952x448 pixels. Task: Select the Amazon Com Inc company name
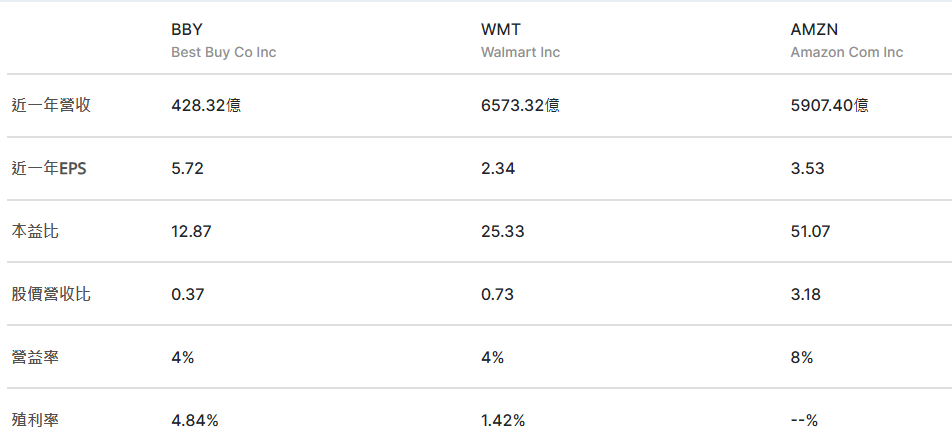pyautogui.click(x=846, y=52)
